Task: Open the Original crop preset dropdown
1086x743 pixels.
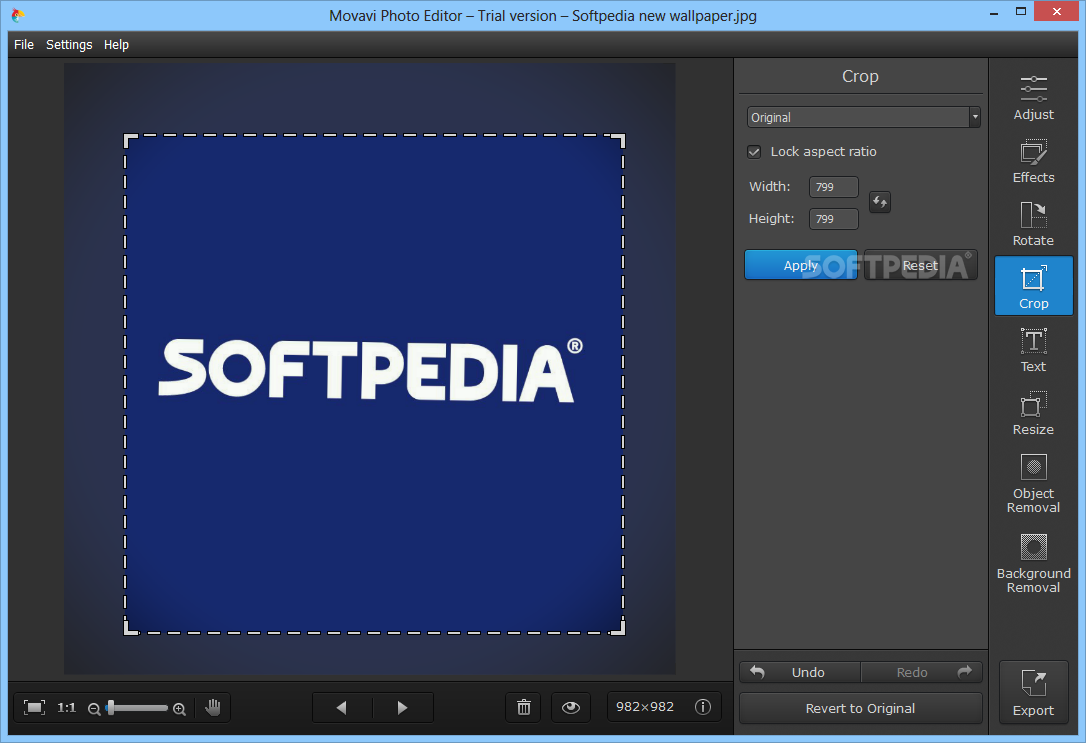Action: coord(863,117)
